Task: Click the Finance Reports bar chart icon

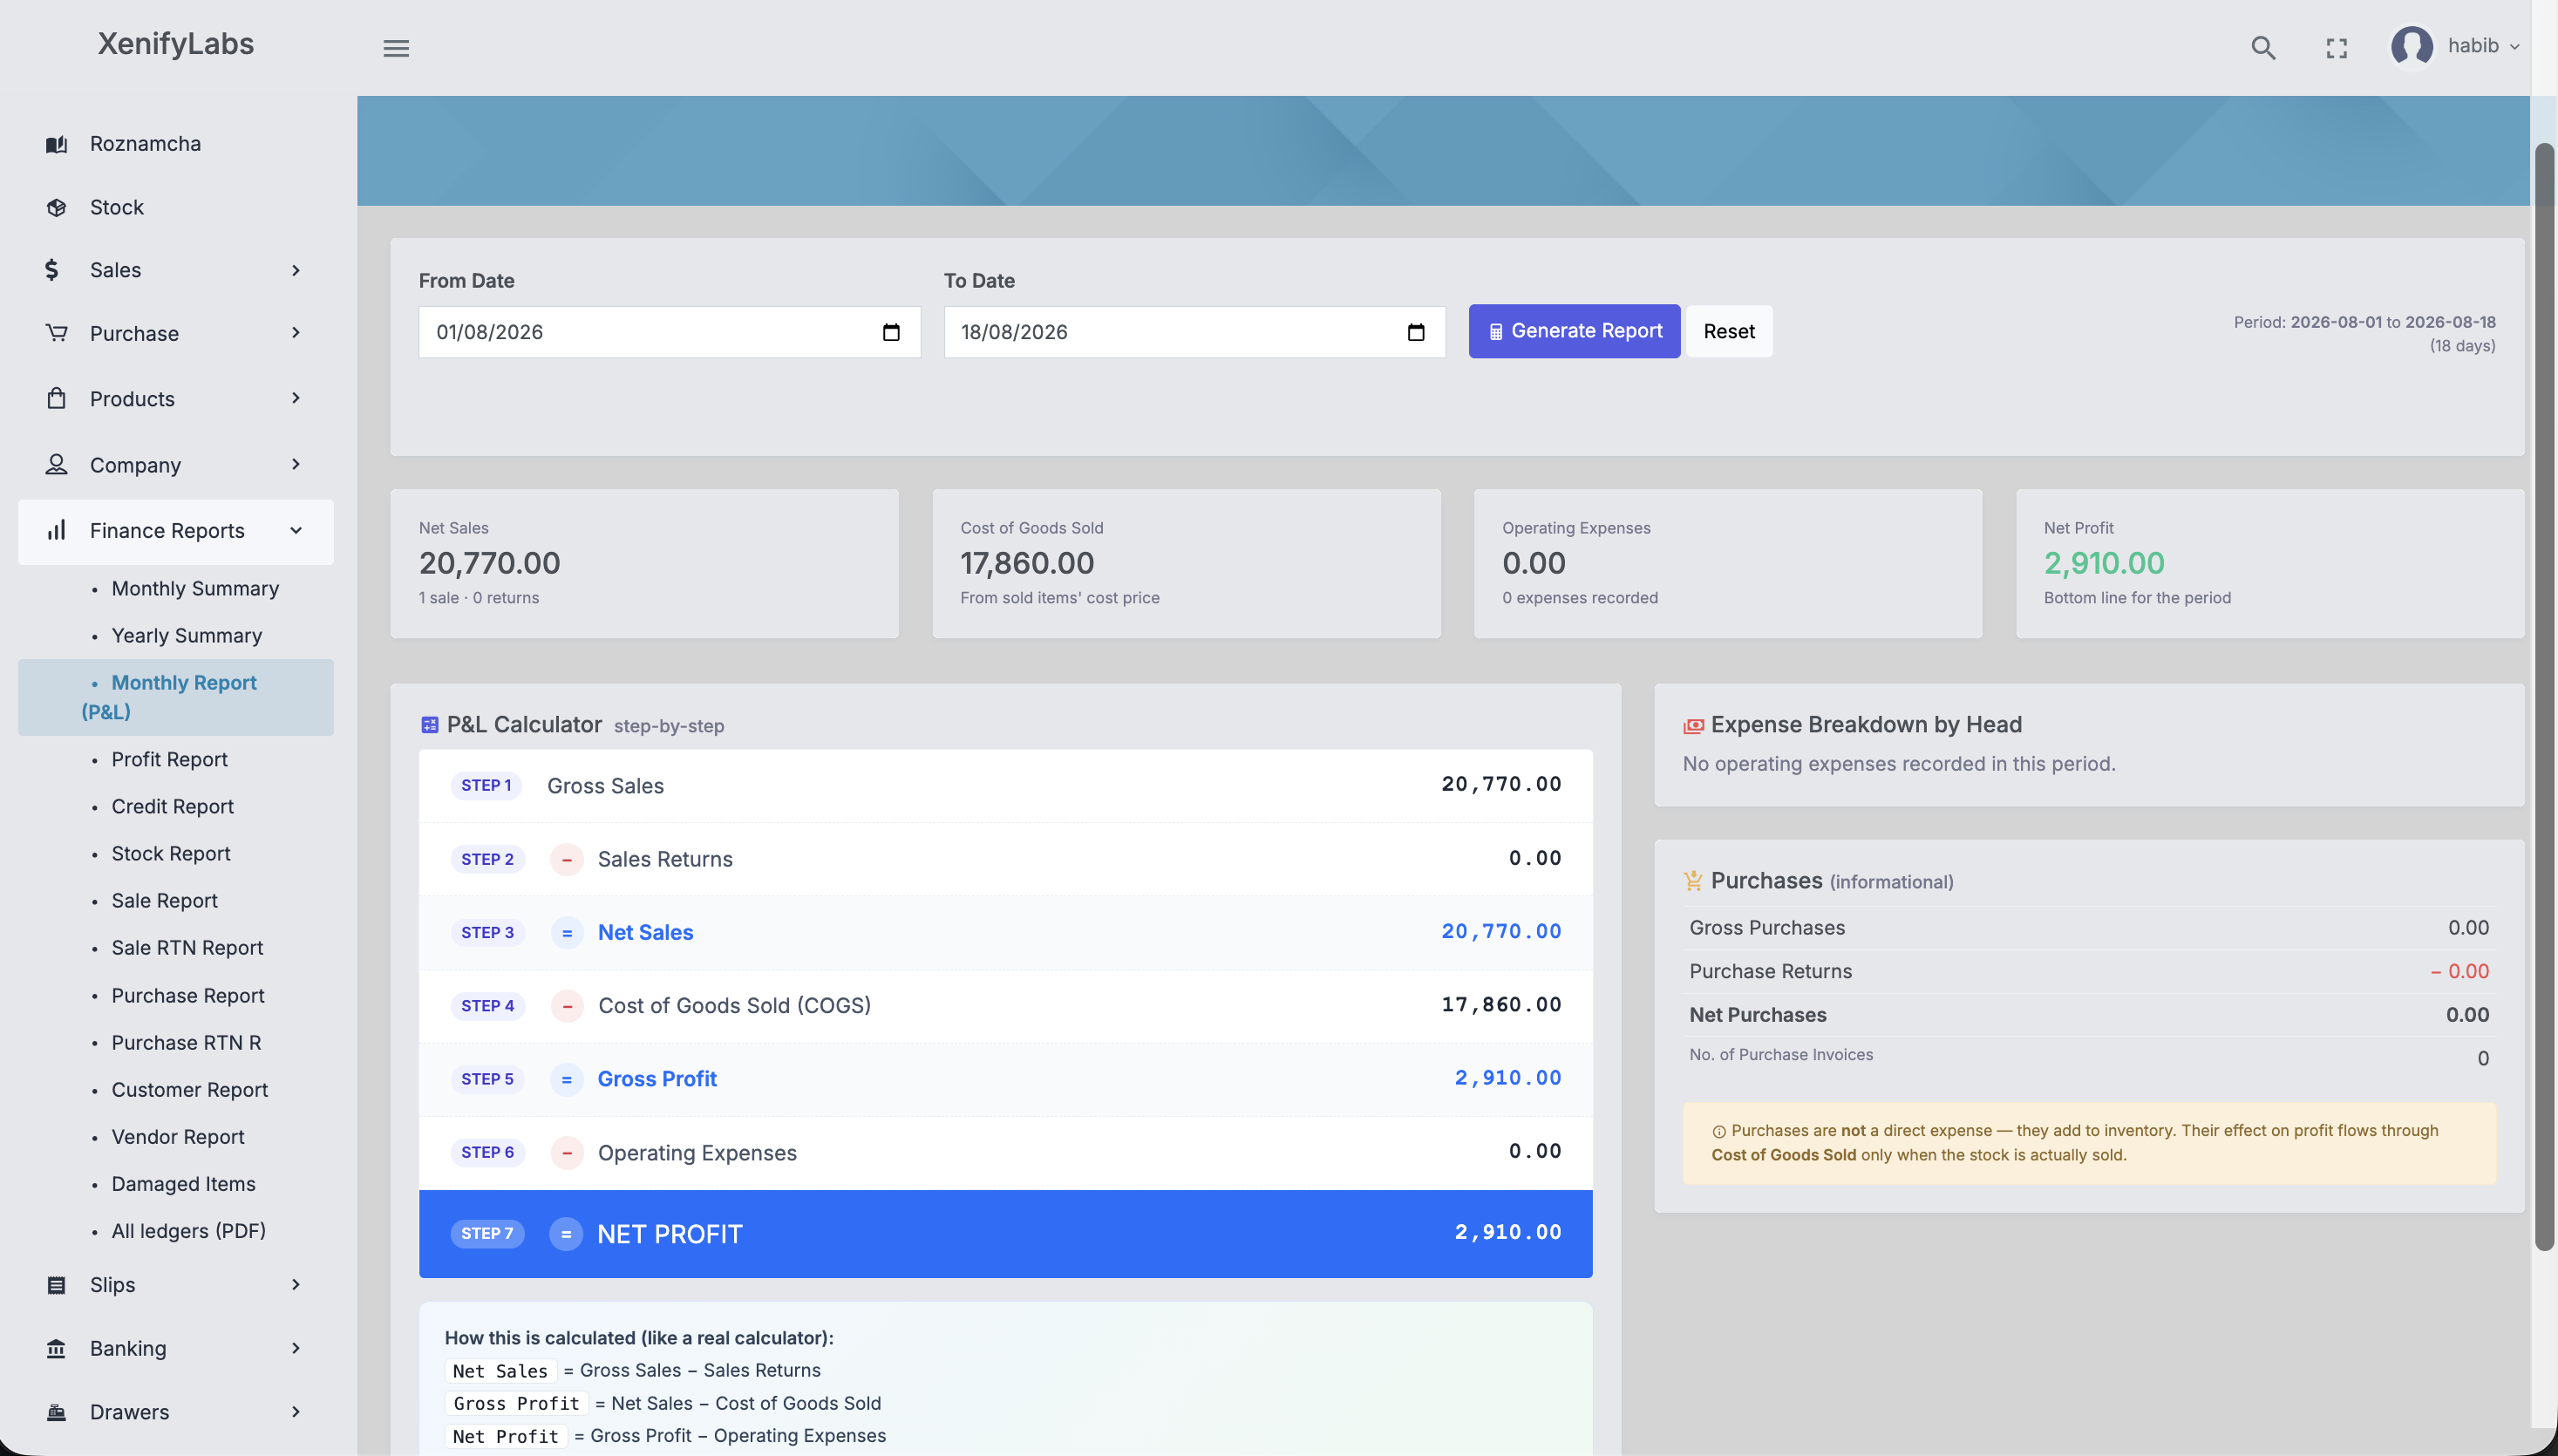Action: click(57, 530)
